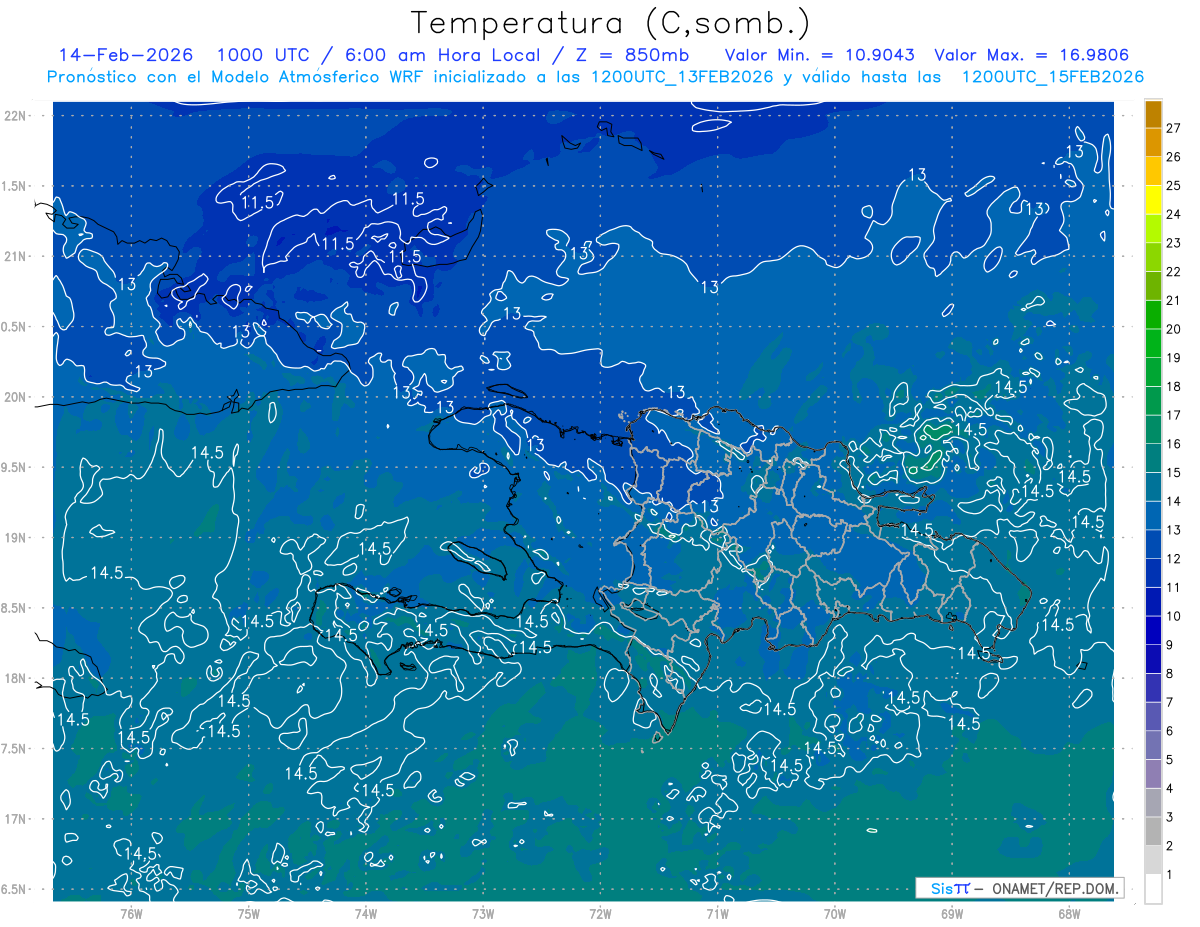This screenshot has height=927, width=1200.
Task: Click the "24" color scale label
Action: click(1173, 214)
